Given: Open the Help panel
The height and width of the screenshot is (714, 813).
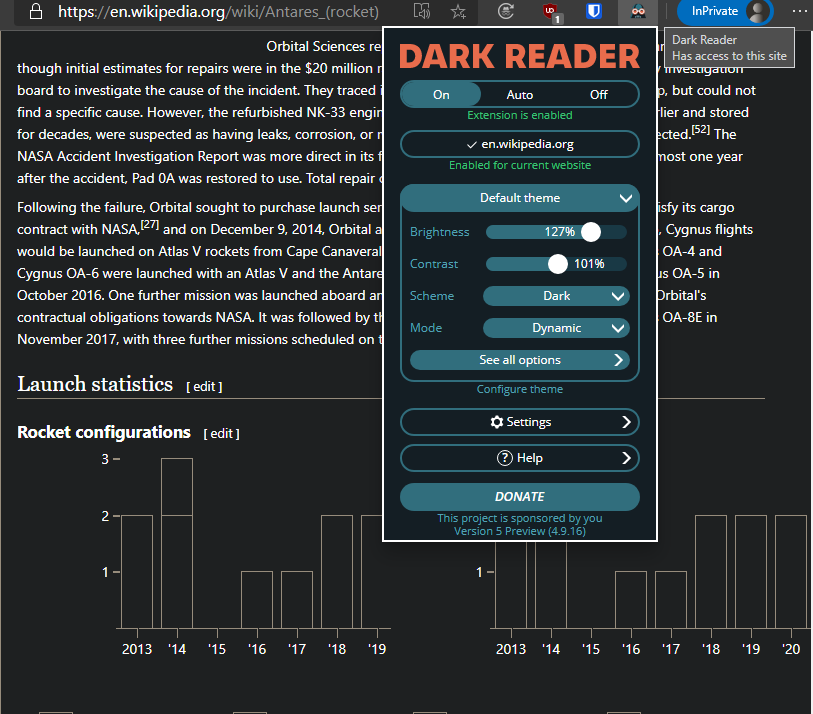Looking at the screenshot, I should [519, 459].
